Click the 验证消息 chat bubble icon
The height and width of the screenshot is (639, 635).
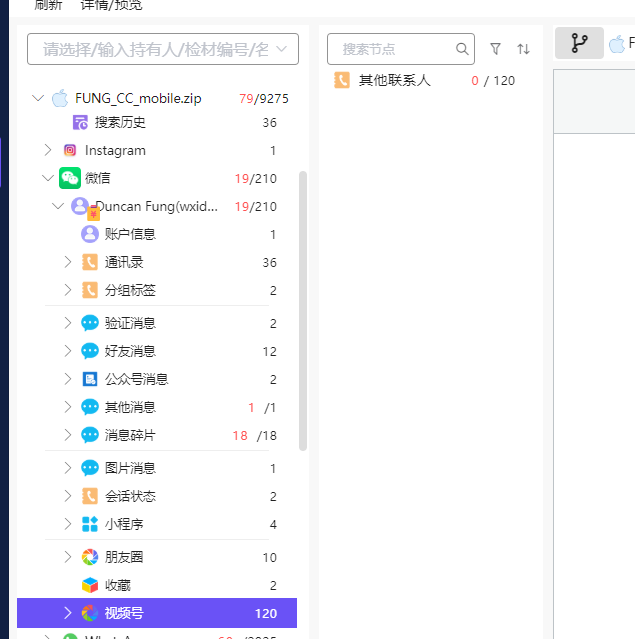pyautogui.click(x=90, y=323)
